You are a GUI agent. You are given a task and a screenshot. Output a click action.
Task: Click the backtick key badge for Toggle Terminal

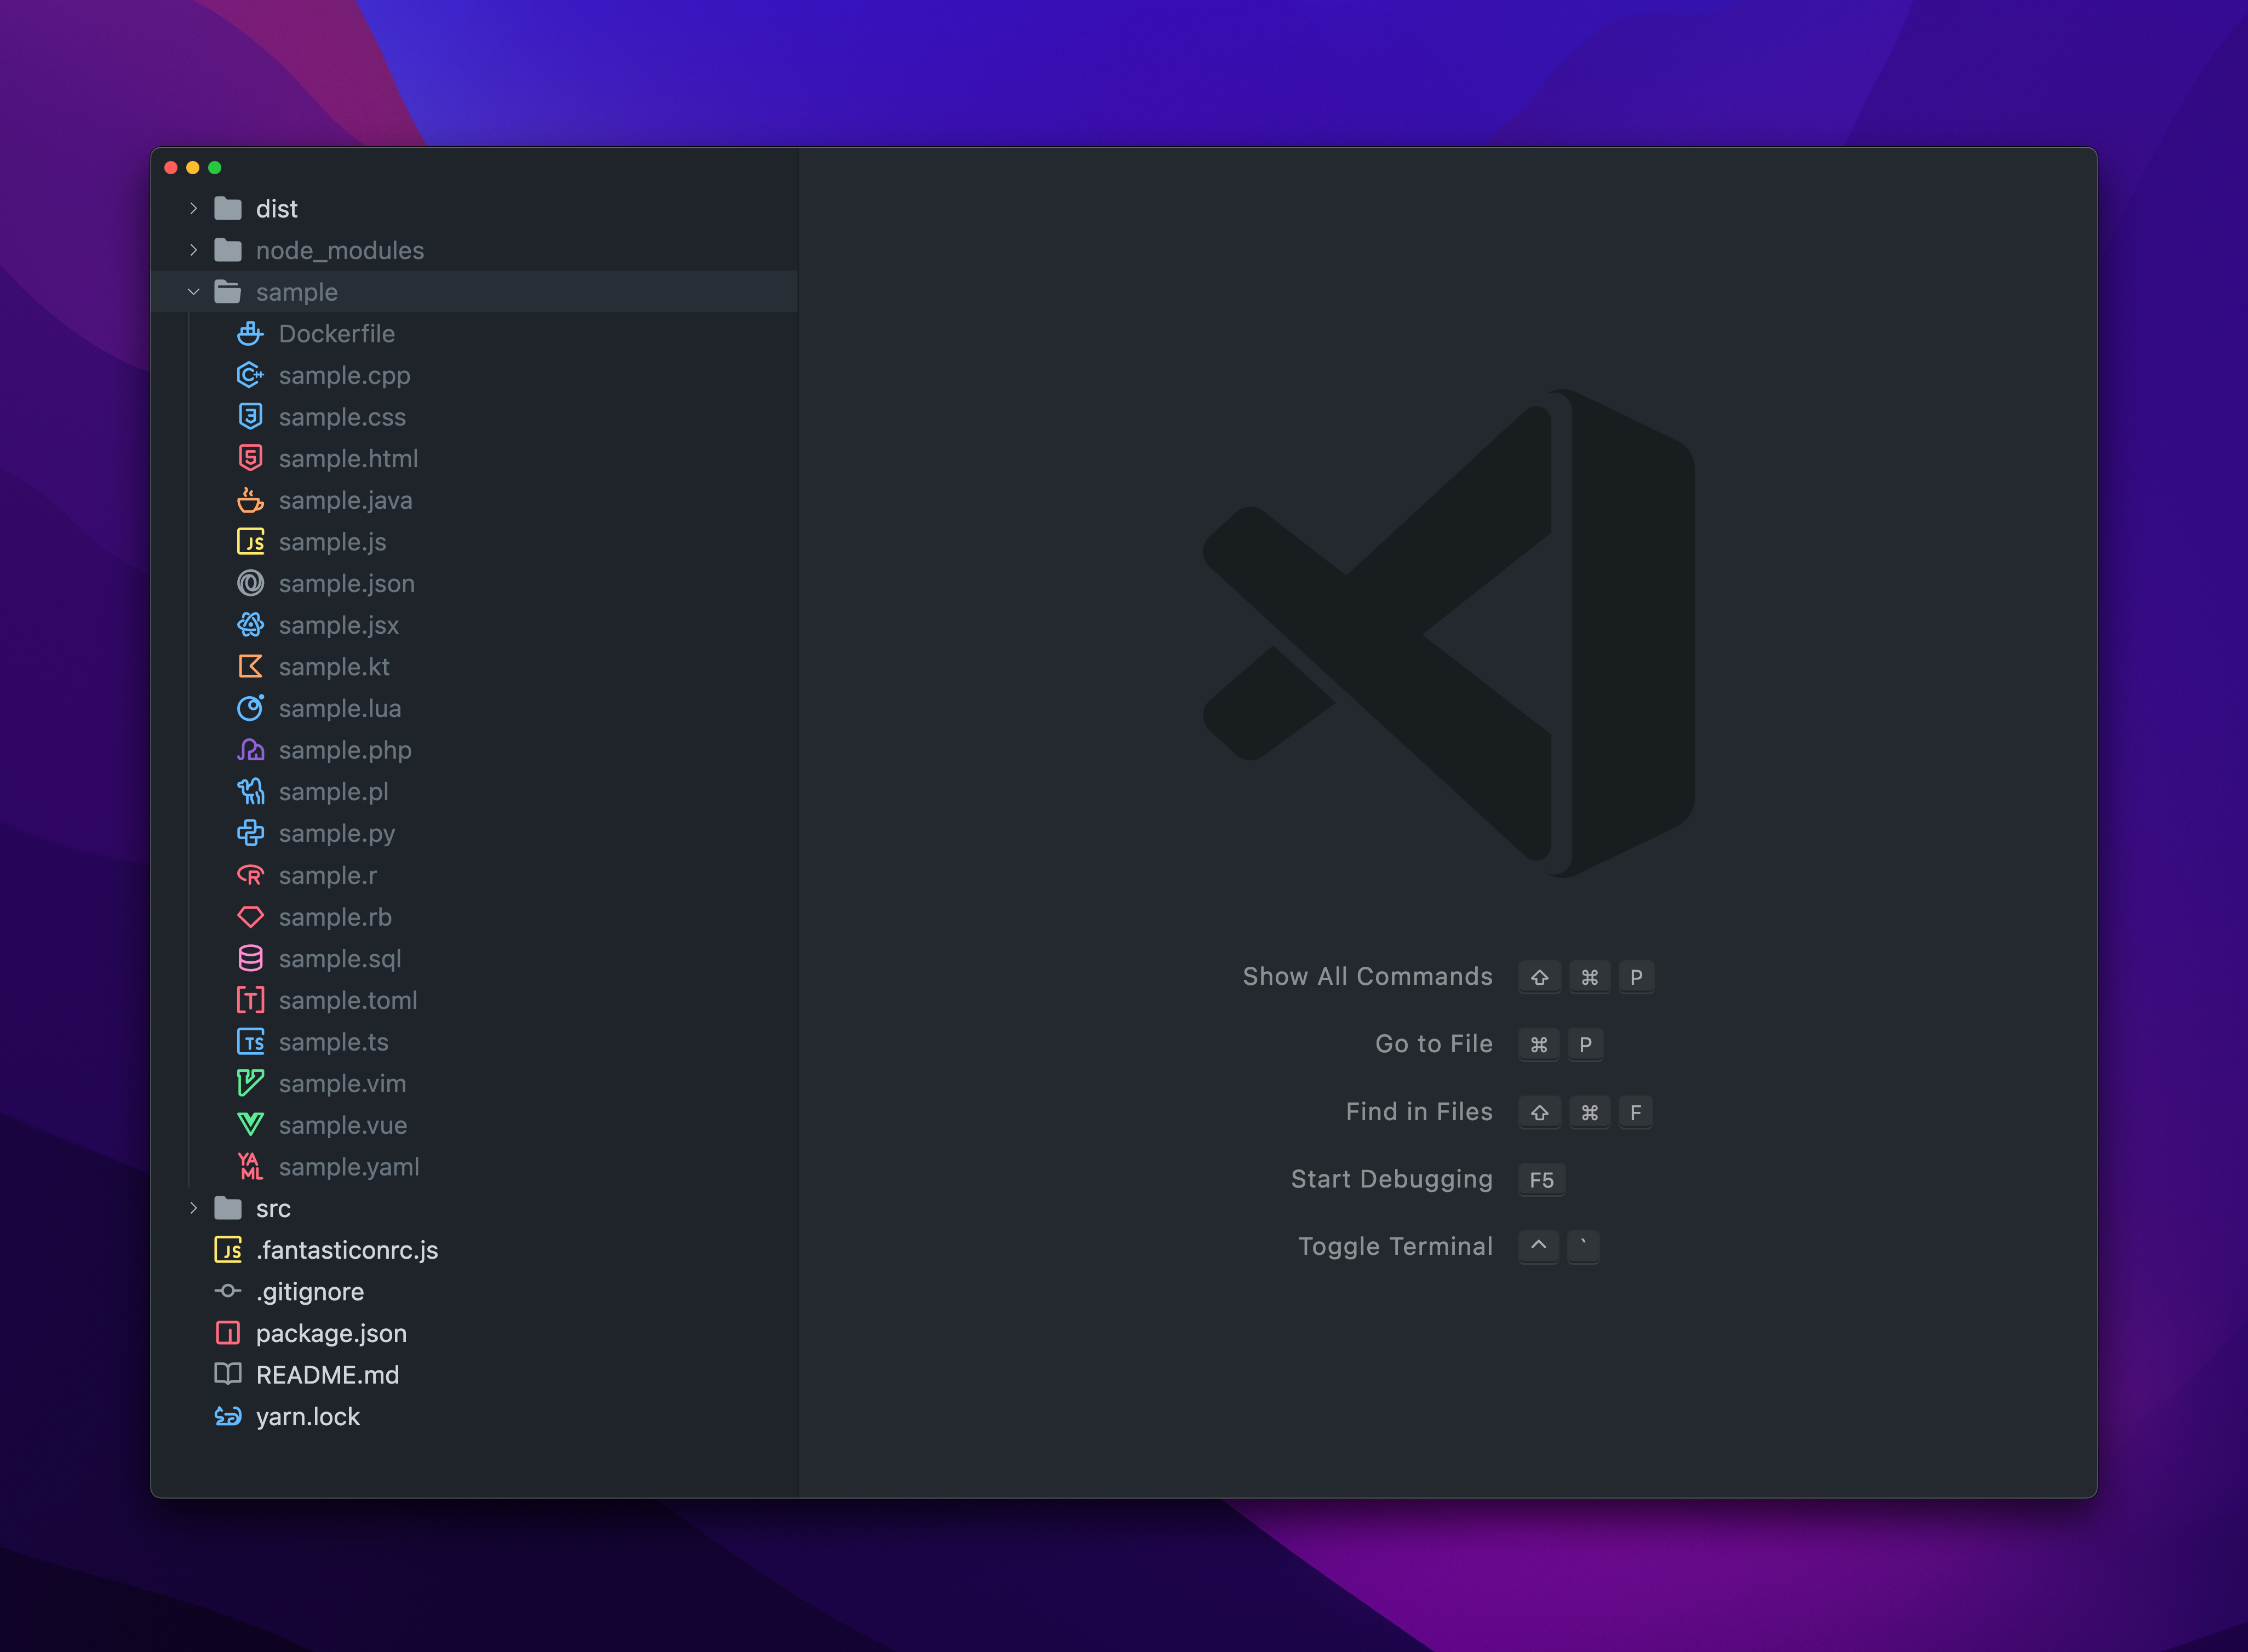1583,1247
